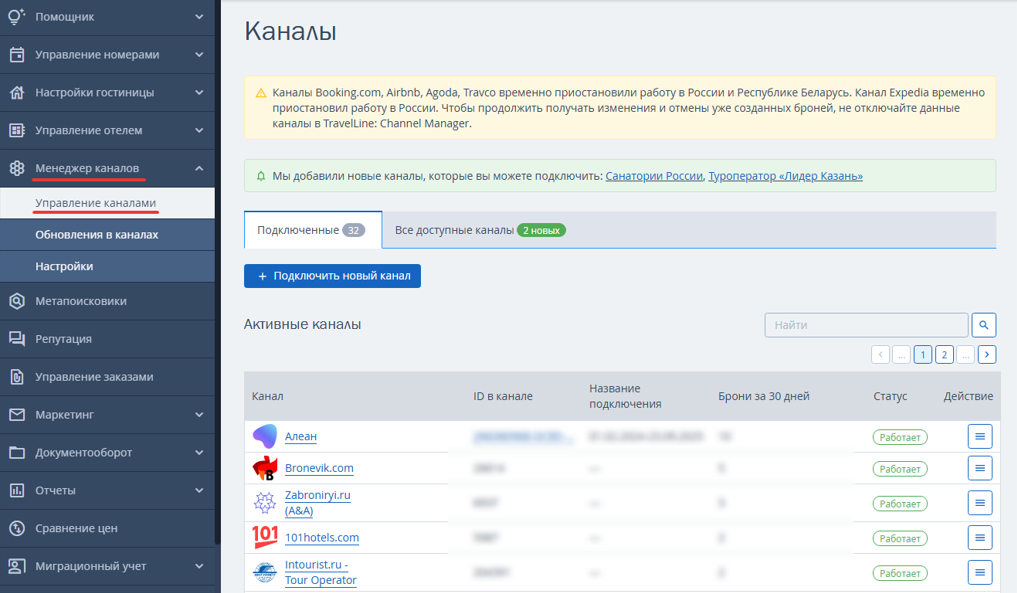Viewport: 1017px width, 593px height.
Task: Open action menu for Bronevik.com row
Action: tap(979, 468)
